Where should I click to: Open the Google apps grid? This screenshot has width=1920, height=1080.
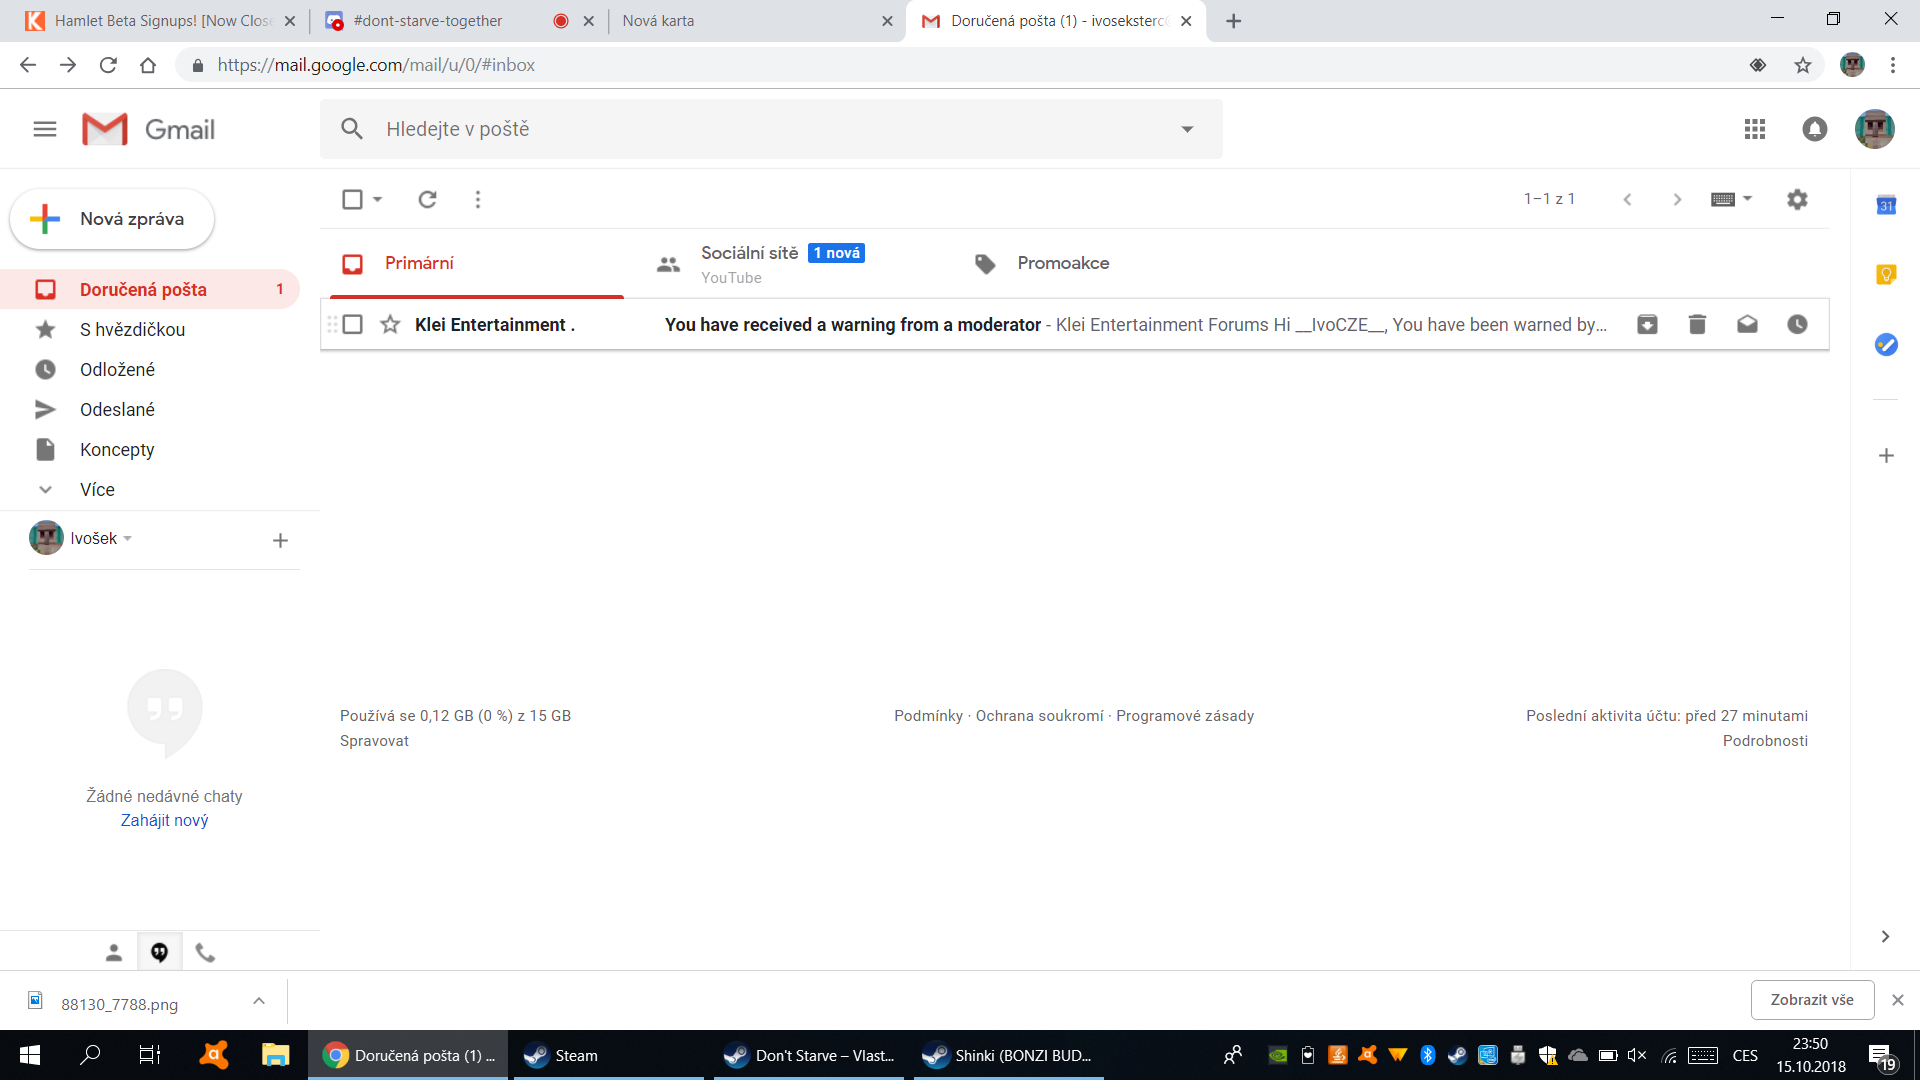tap(1754, 129)
